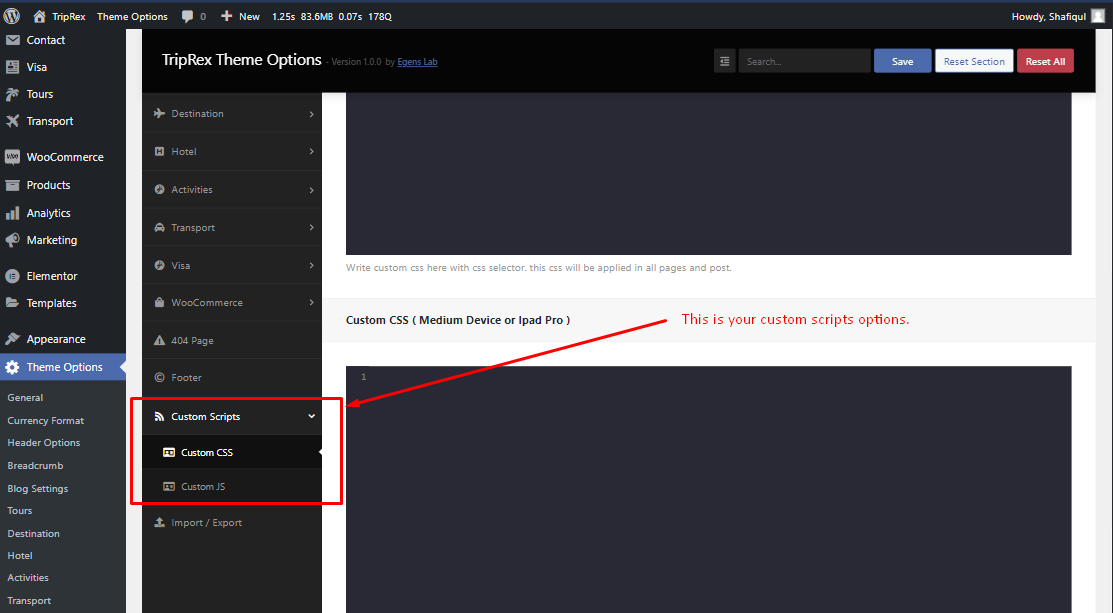Open the Custom JS sub-section
Screen dimensions: 1113x613
pyautogui.click(x=232, y=486)
